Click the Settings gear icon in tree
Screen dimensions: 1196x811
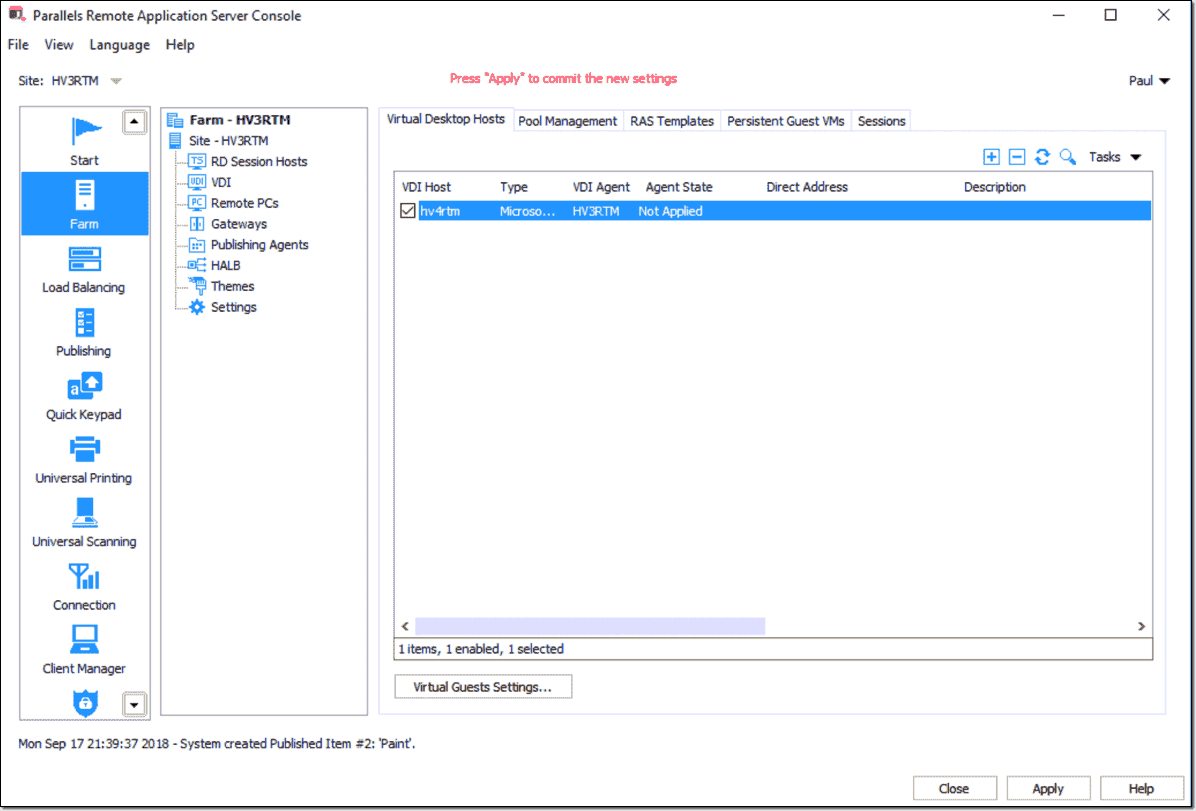pyautogui.click(x=197, y=307)
